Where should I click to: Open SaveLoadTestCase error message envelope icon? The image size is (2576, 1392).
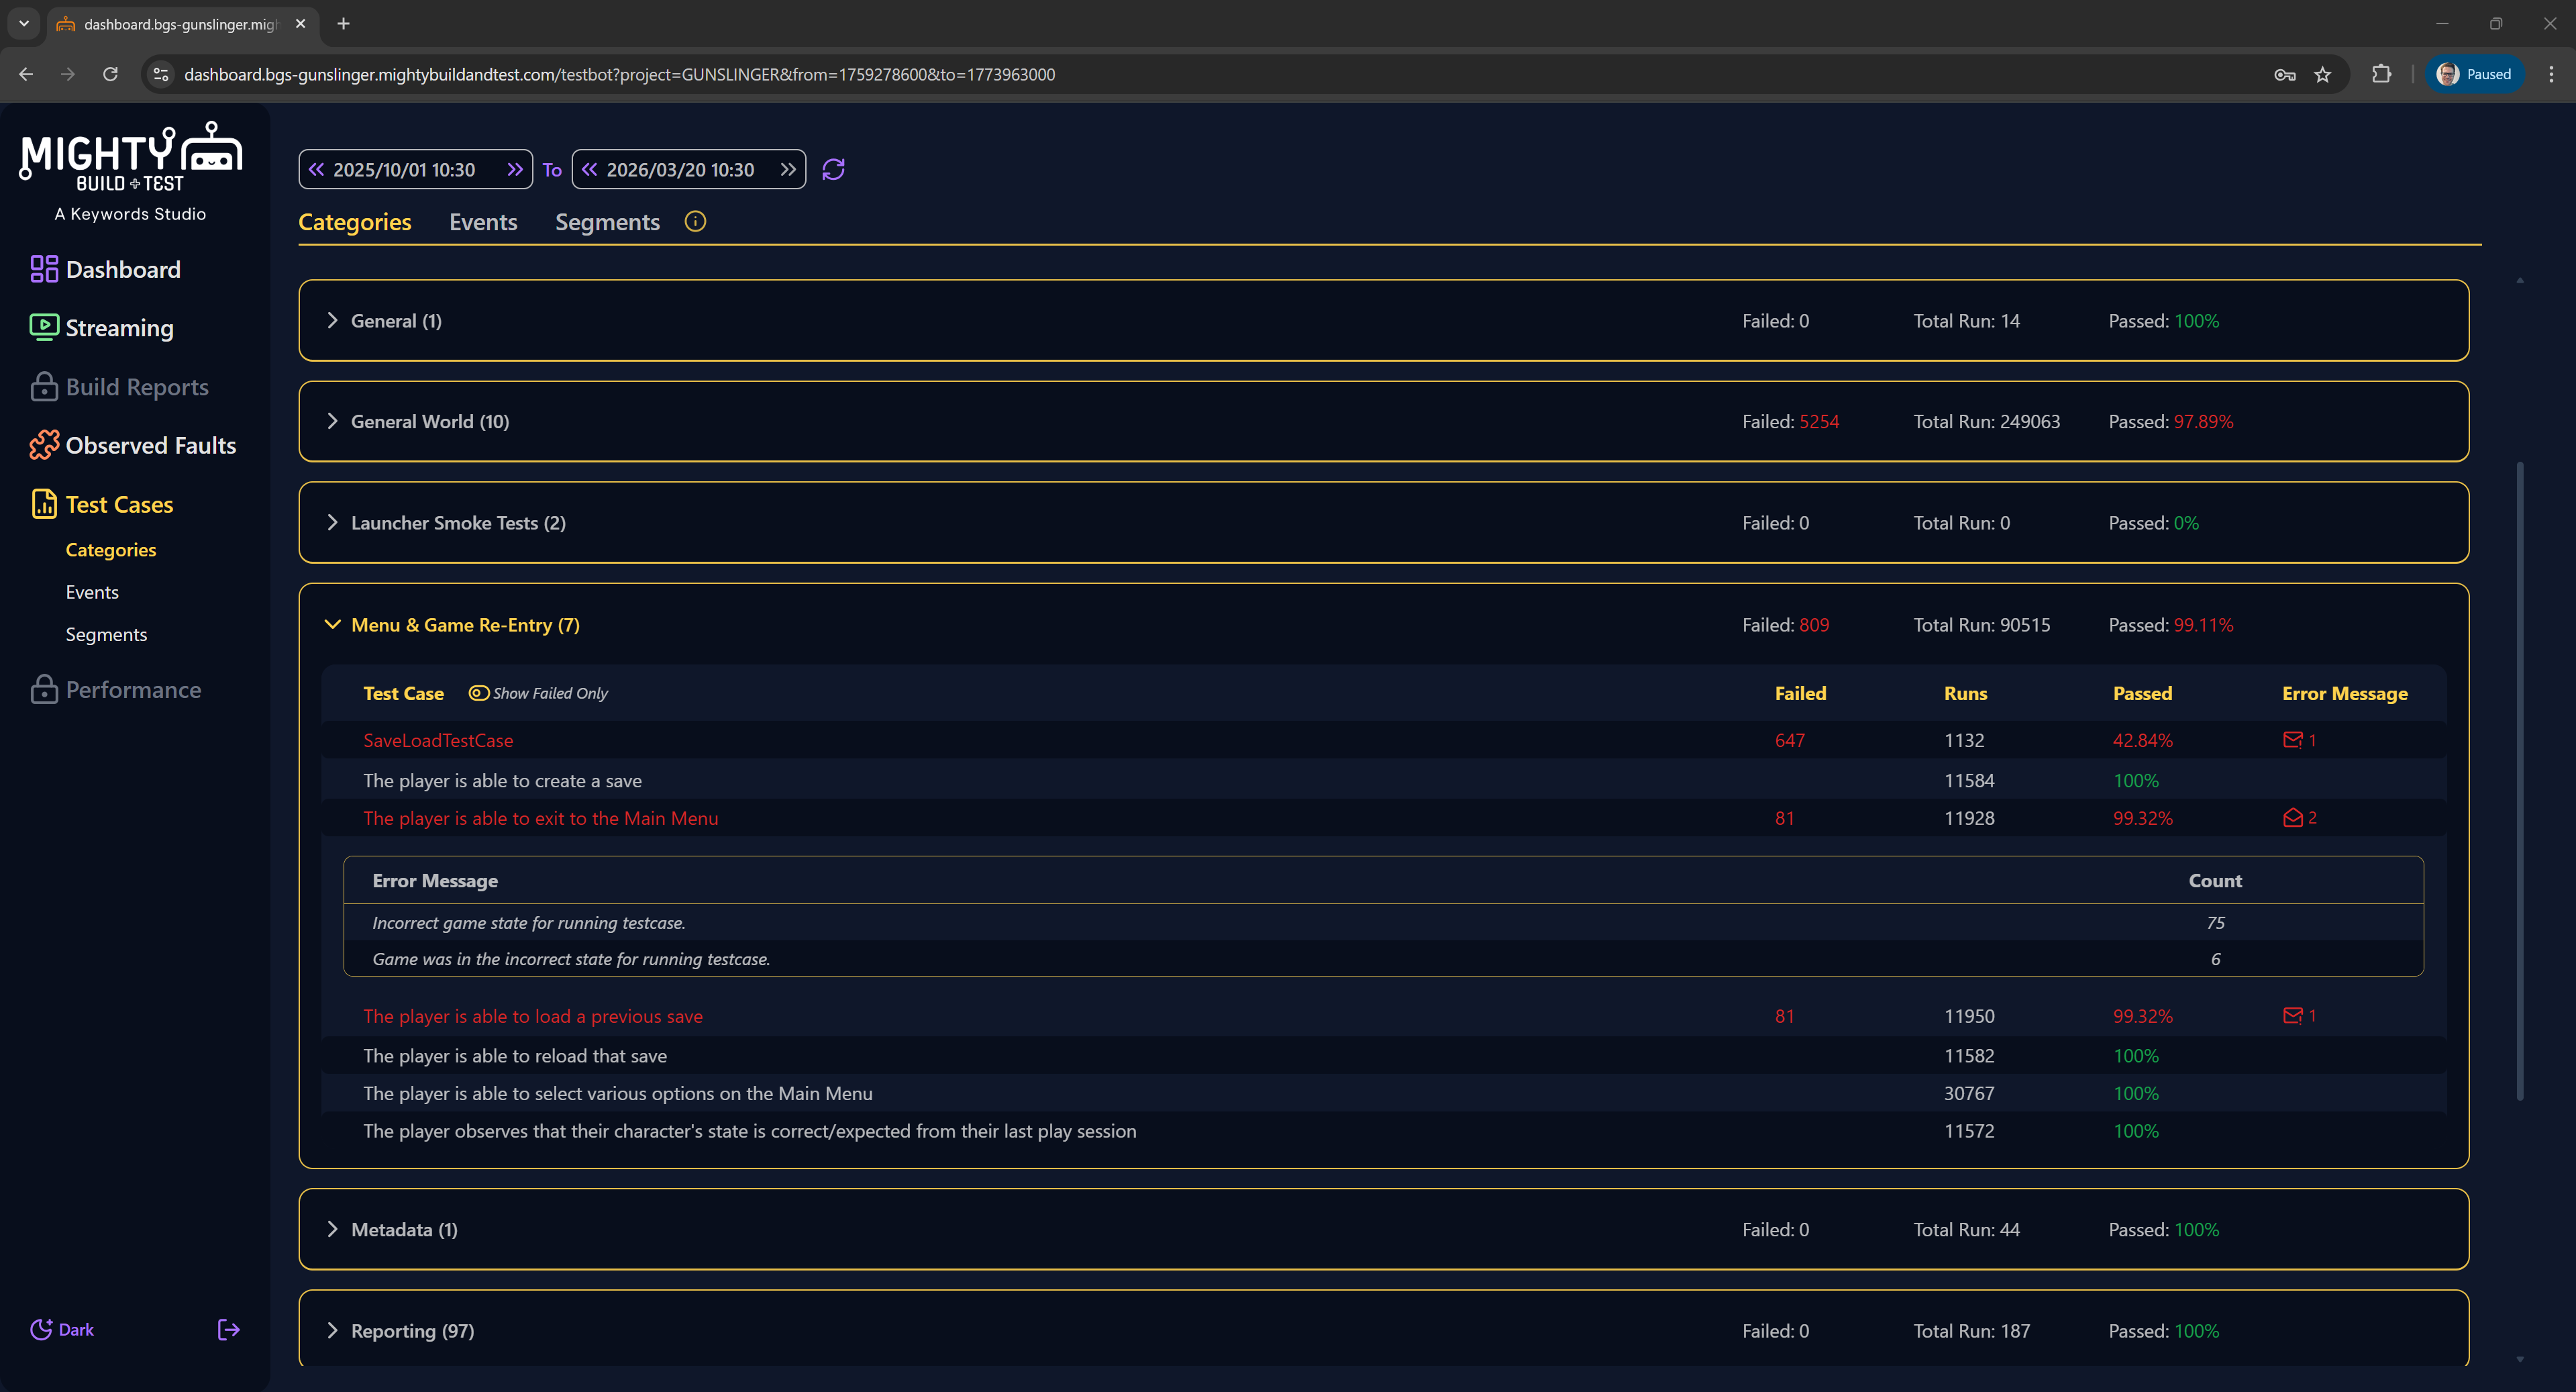tap(2292, 740)
